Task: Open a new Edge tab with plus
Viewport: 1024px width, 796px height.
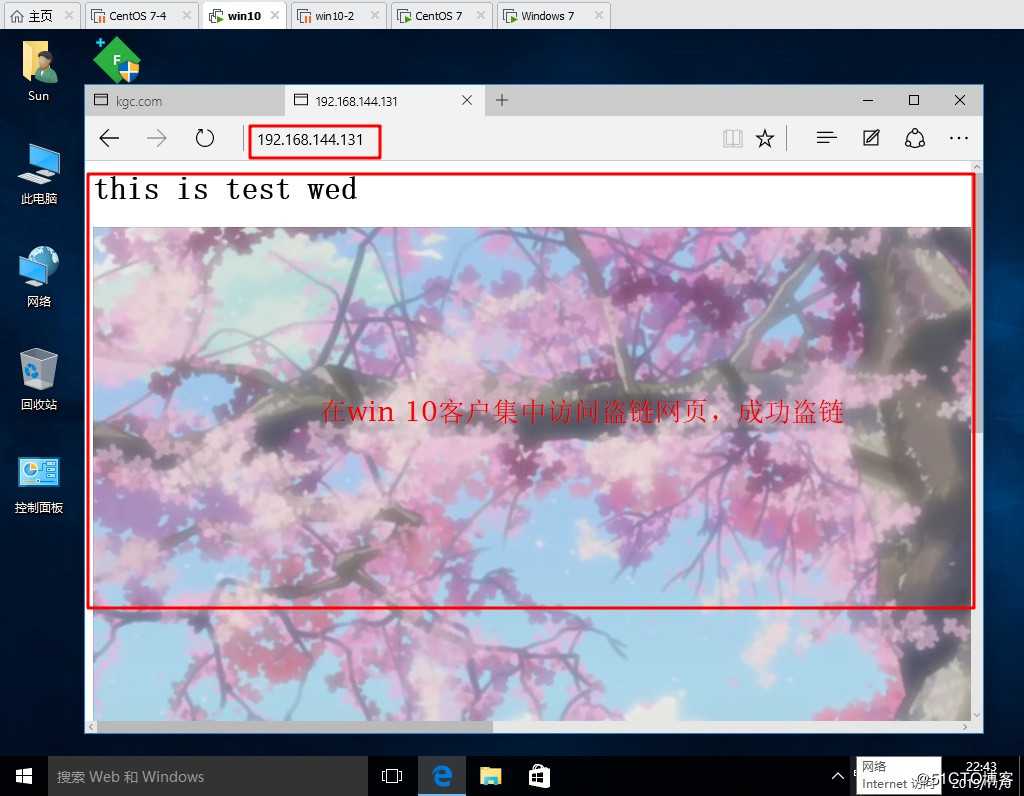Action: (x=502, y=100)
